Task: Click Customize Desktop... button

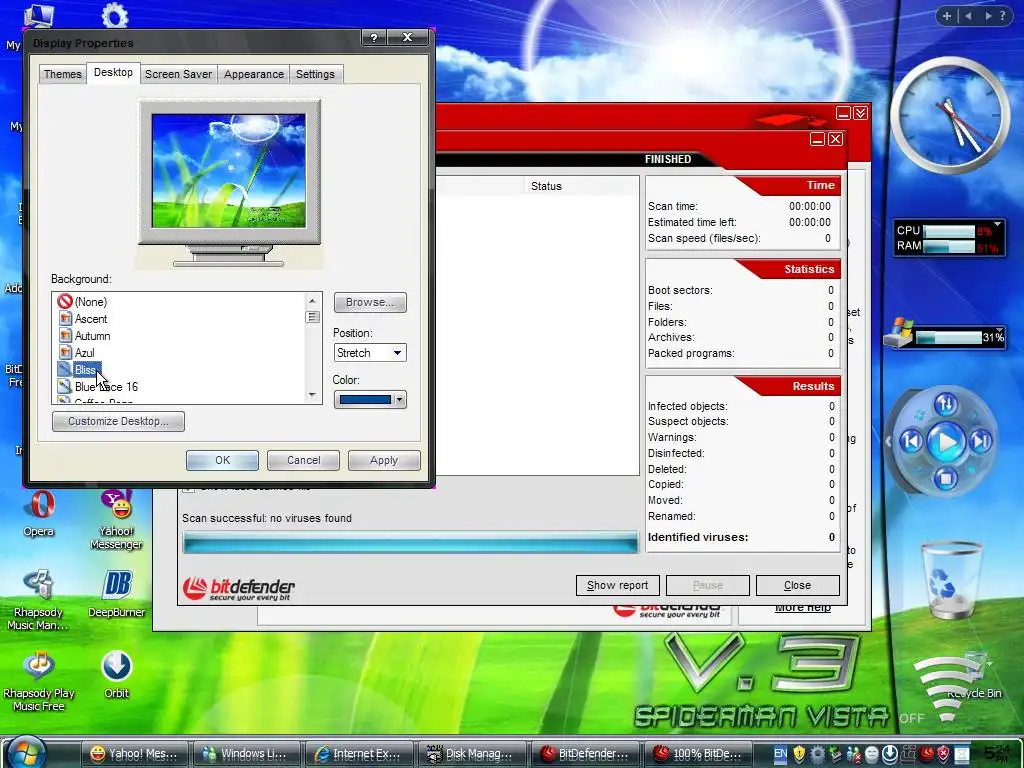Action: [118, 421]
